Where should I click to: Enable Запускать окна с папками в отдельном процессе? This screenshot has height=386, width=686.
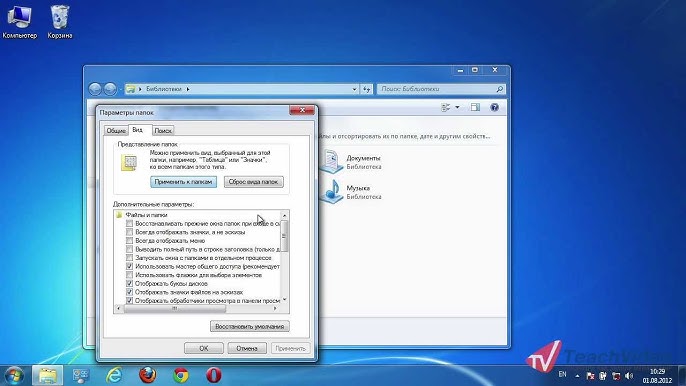(x=130, y=258)
